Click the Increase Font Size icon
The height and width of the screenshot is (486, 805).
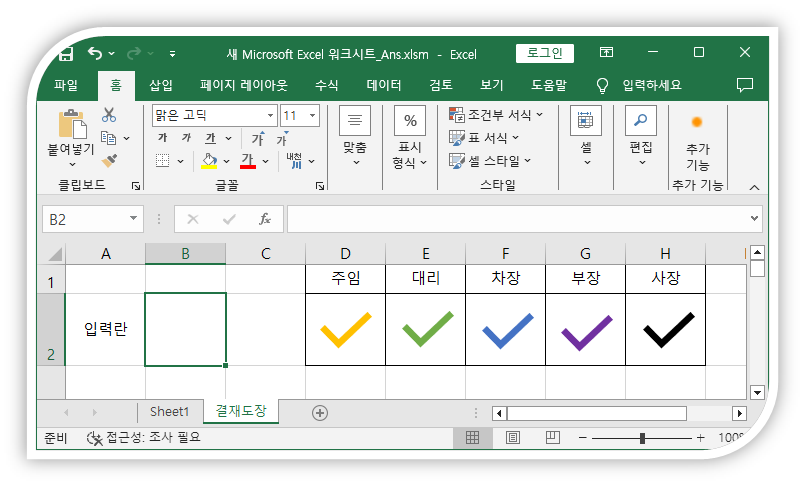pos(258,138)
